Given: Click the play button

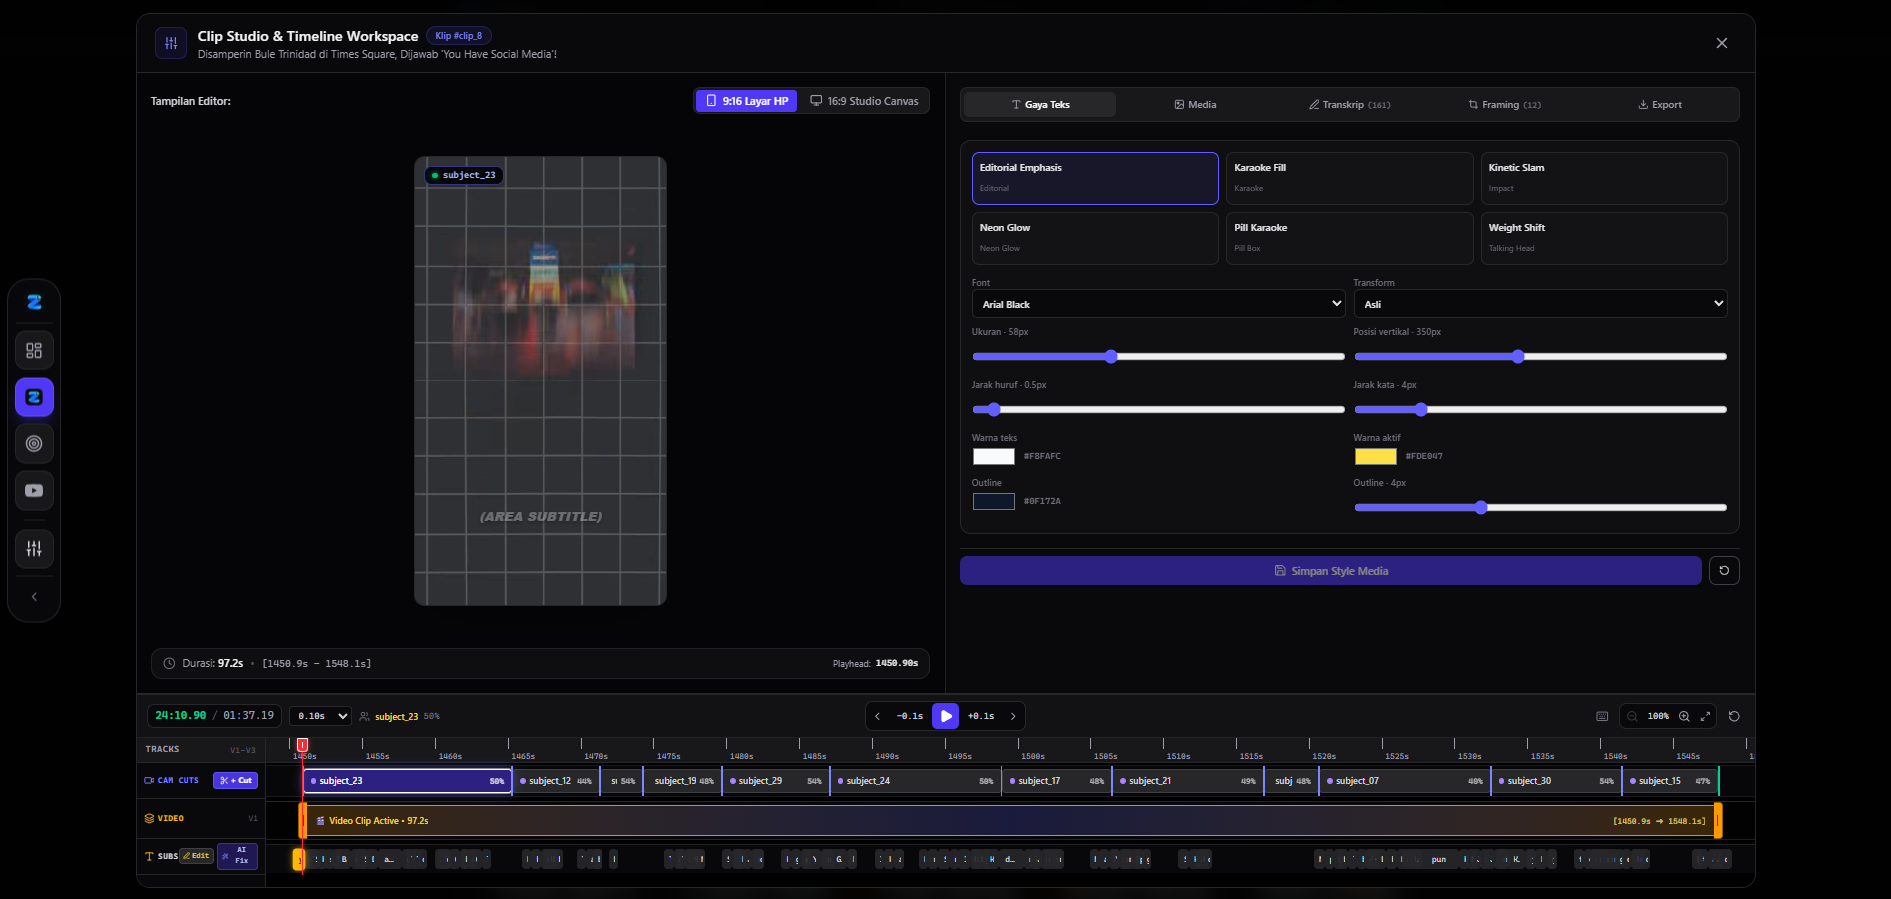Looking at the screenshot, I should [945, 716].
